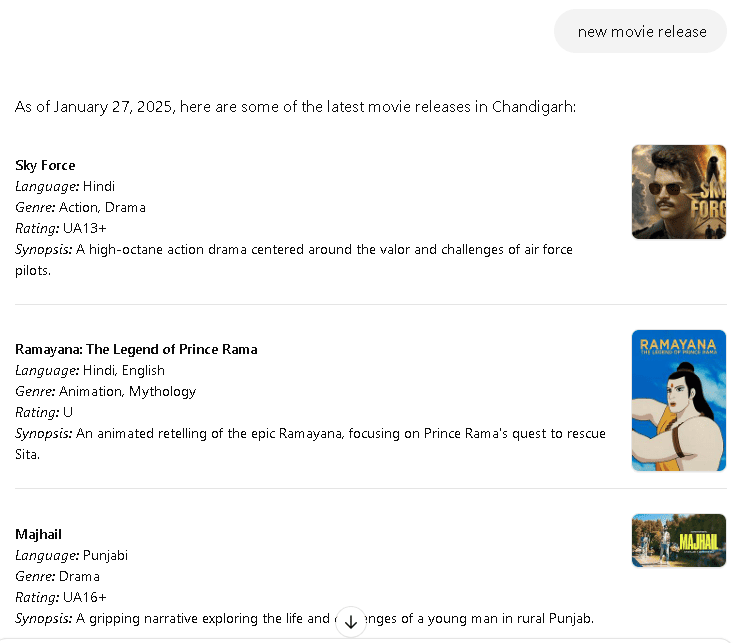Screen dimensions: 747x643
Task: Click Ramayana's 'Hindi, English' language line
Action: [90, 370]
